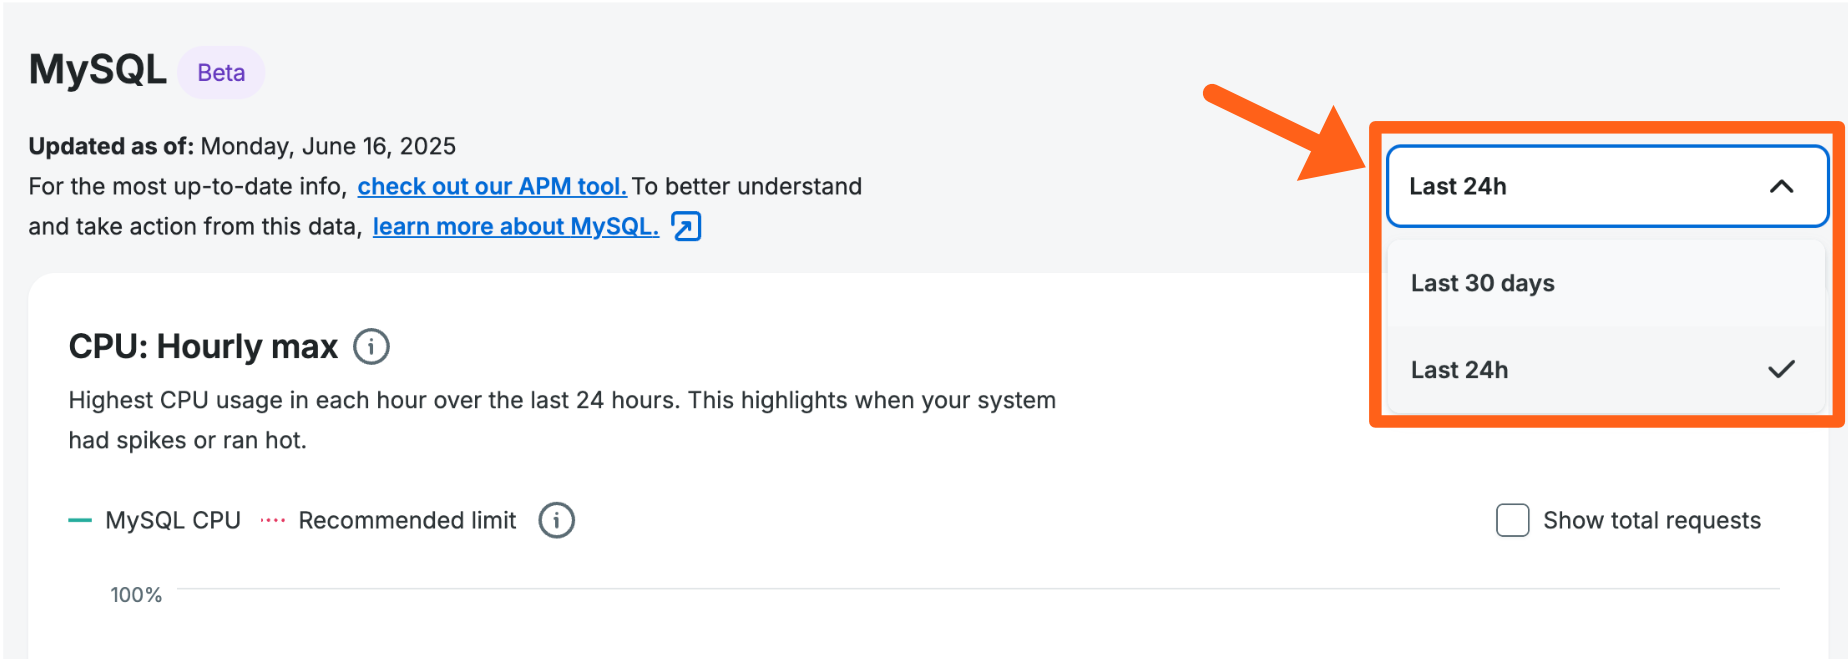Screen dimensions: 1848x659
Task: Enable the Show total requests checkbox
Action: 1512,520
